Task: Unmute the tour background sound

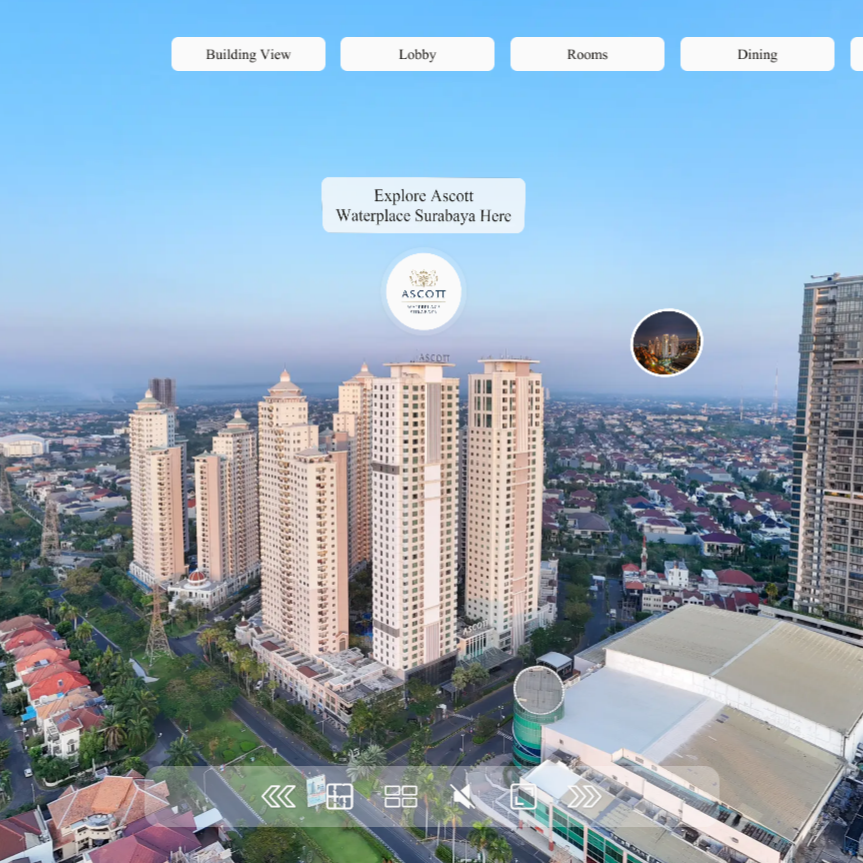Action: click(462, 796)
